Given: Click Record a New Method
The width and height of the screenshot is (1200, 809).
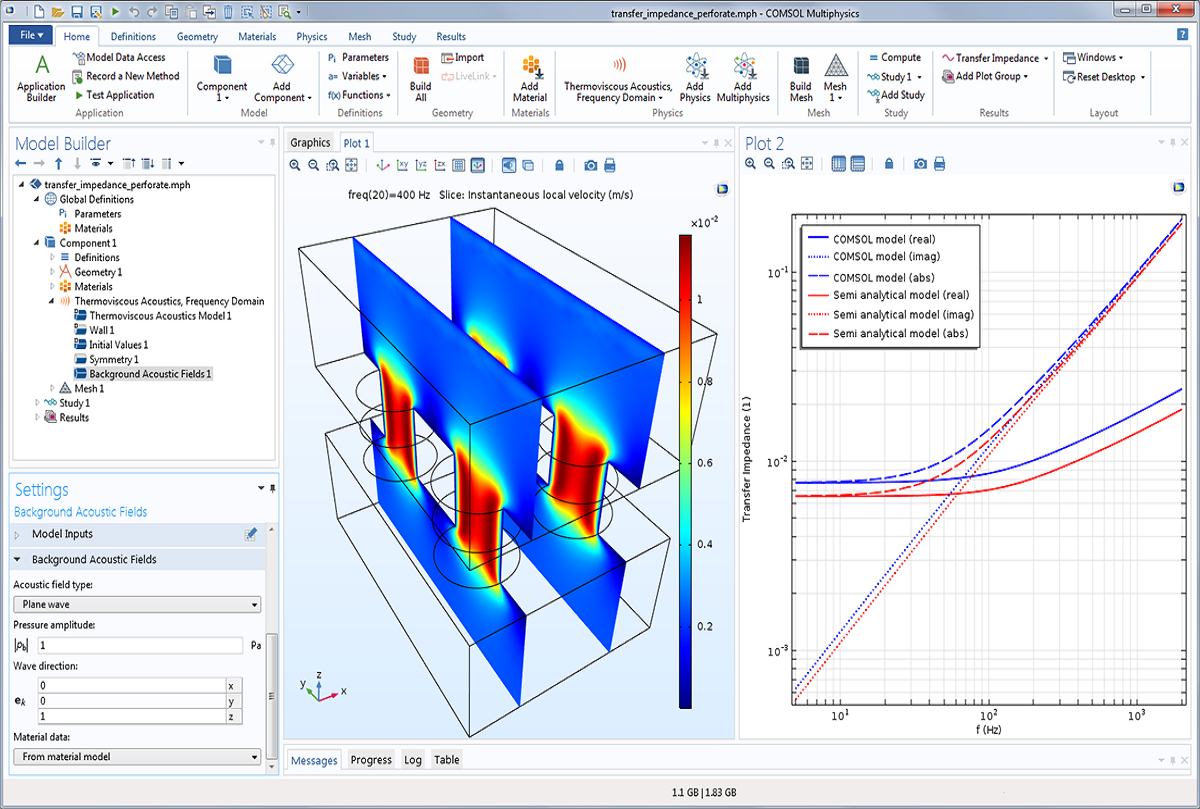Looking at the screenshot, I should [x=125, y=76].
